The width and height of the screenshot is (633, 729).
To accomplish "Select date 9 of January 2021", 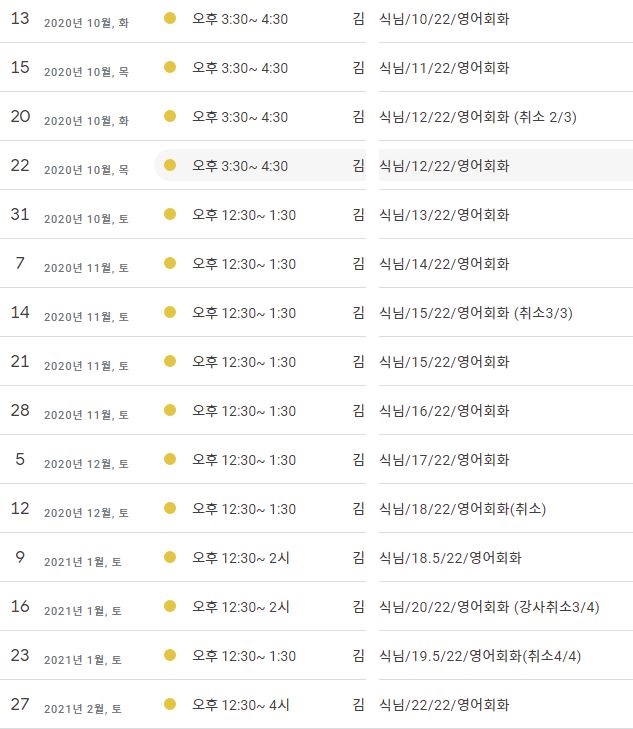I will (x=20, y=557).
